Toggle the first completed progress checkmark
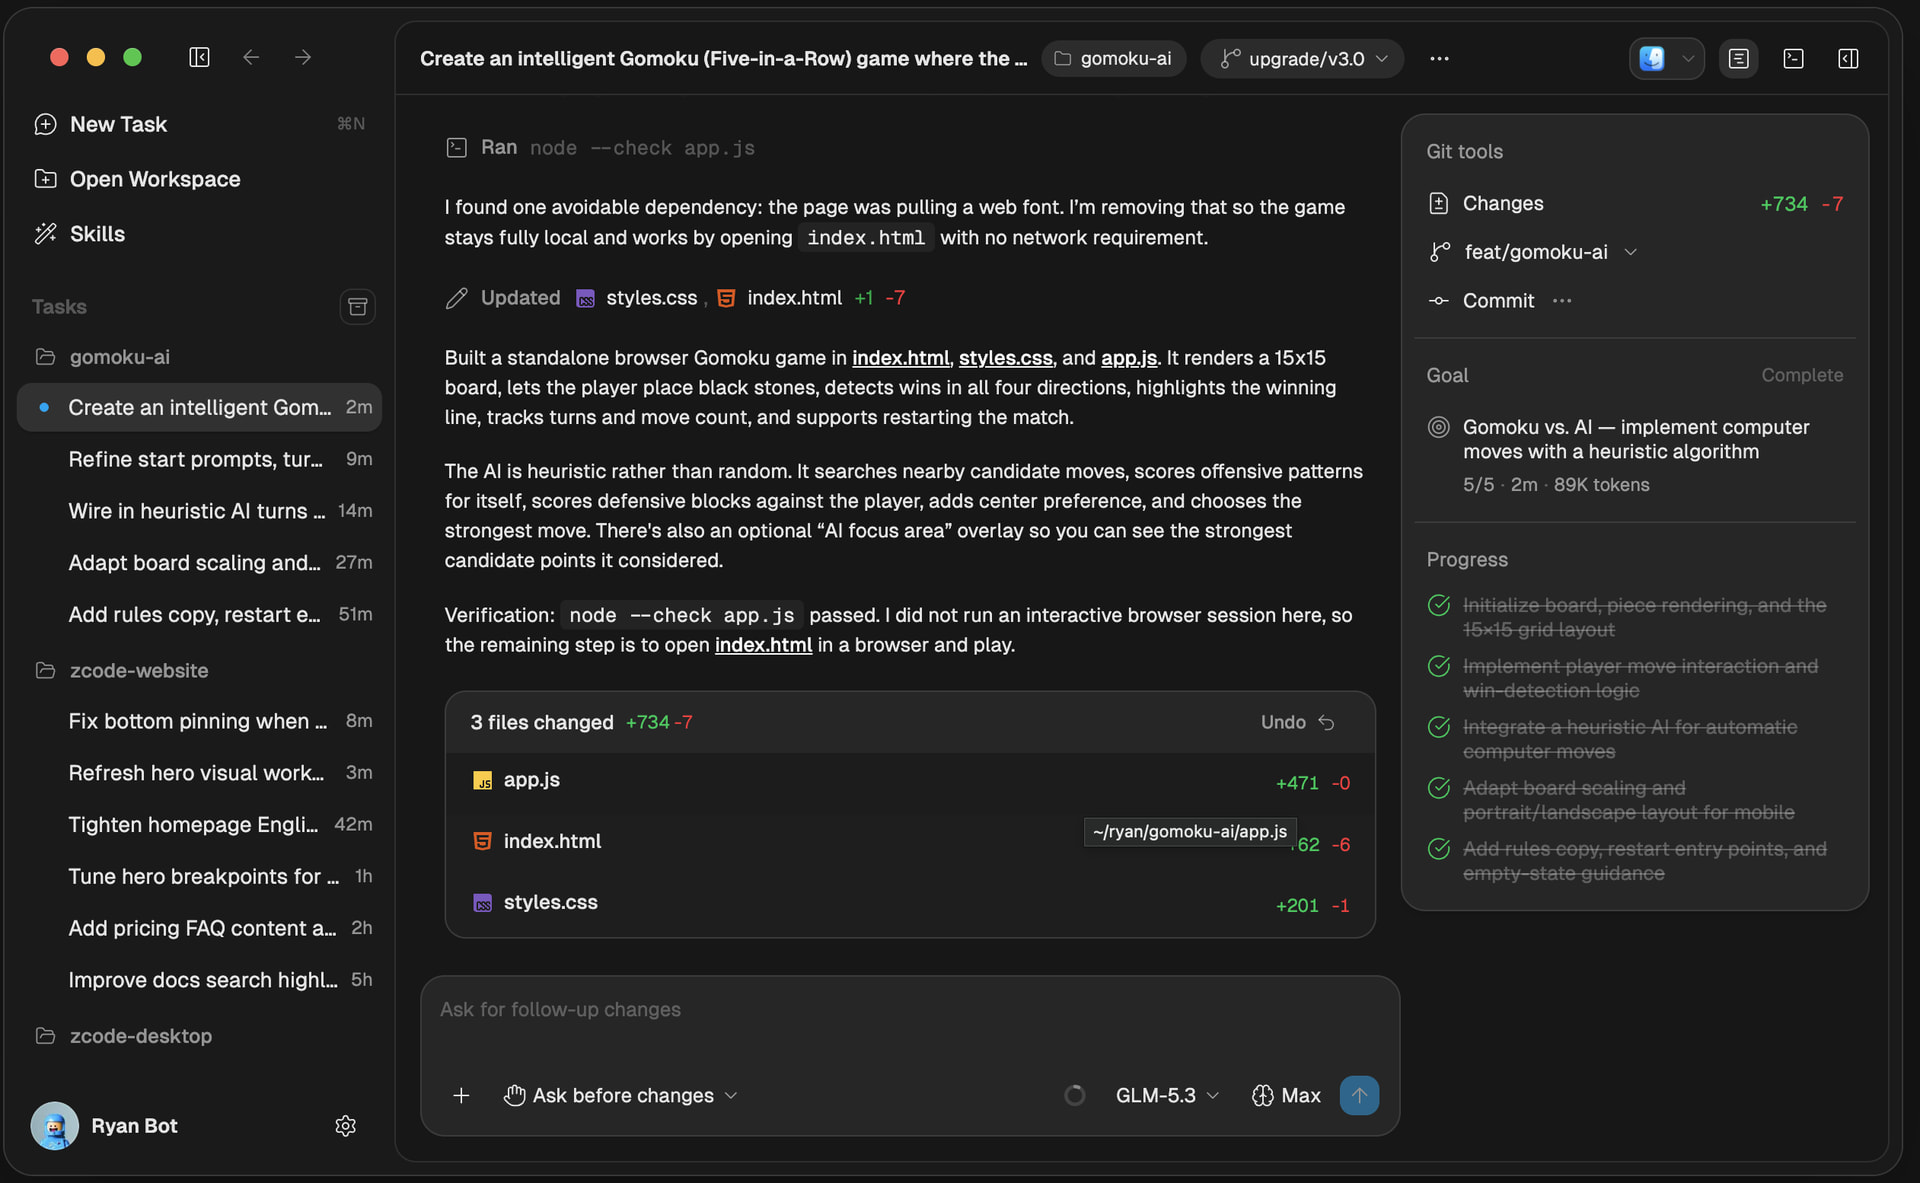This screenshot has height=1183, width=1920. pyautogui.click(x=1438, y=605)
